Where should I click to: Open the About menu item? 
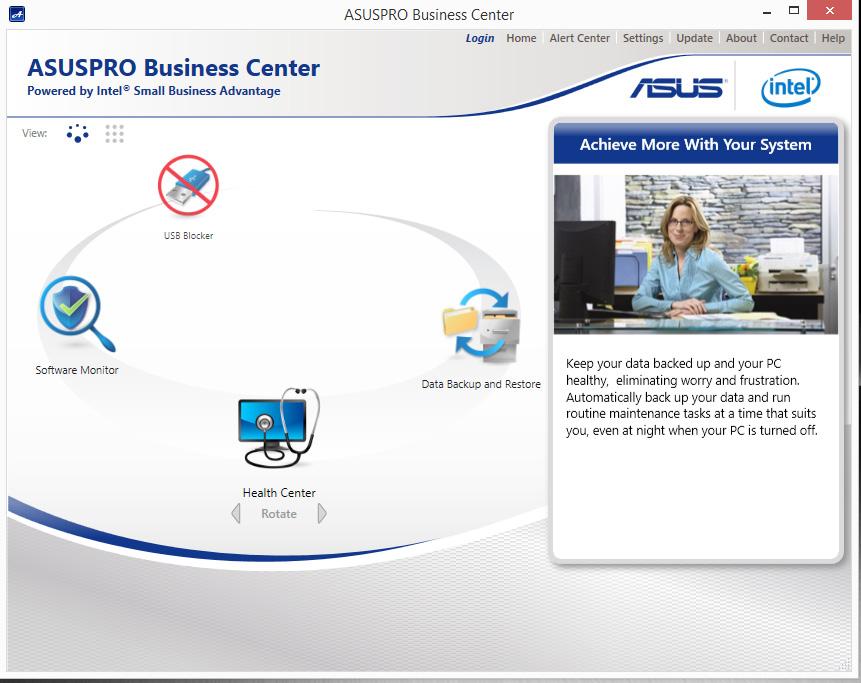741,38
